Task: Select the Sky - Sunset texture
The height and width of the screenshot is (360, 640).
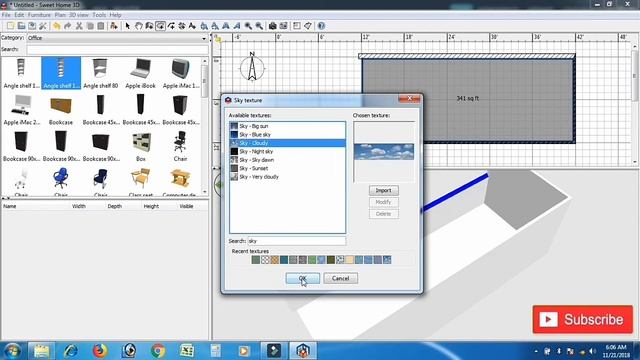Action: tap(287, 168)
